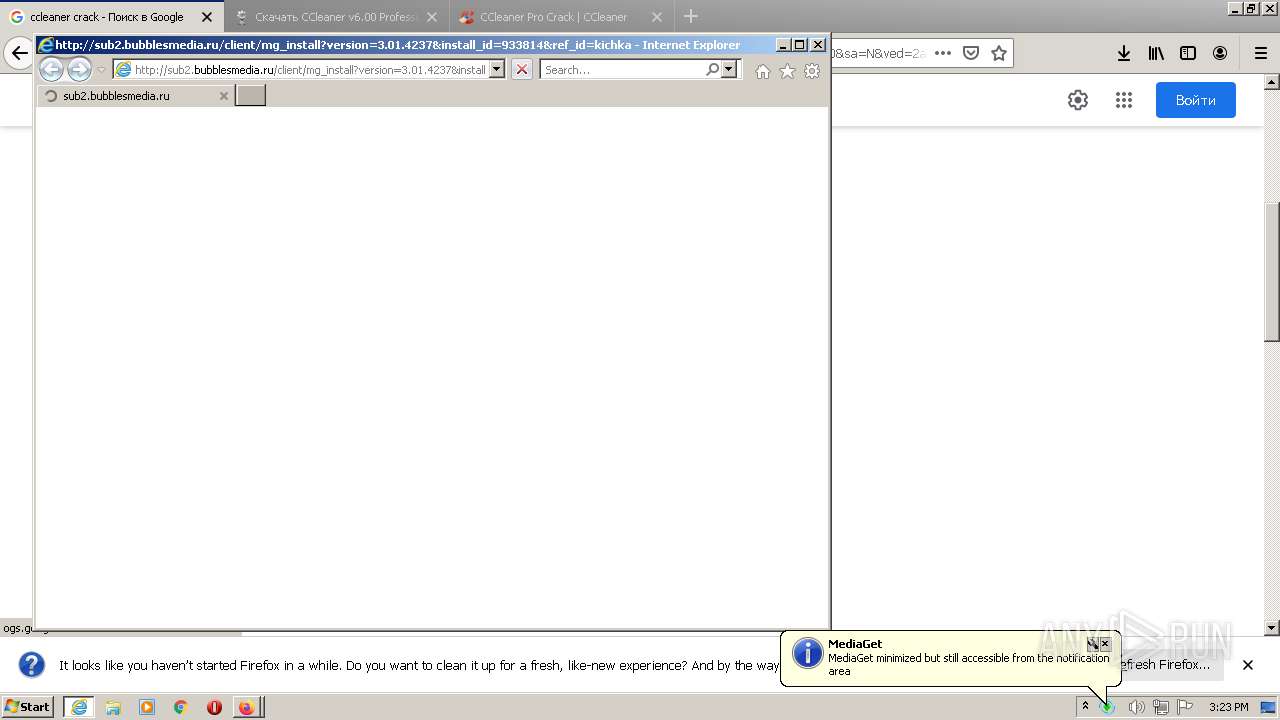Open Internet Explorer favorites star
Image resolution: width=1280 pixels, height=720 pixels.
(787, 71)
